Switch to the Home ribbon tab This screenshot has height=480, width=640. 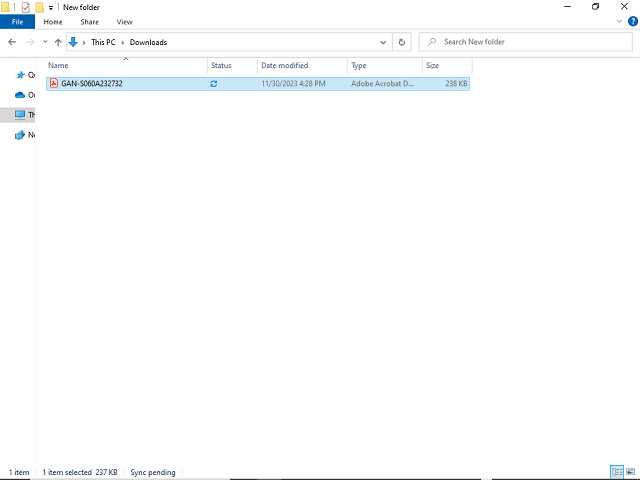pos(53,22)
